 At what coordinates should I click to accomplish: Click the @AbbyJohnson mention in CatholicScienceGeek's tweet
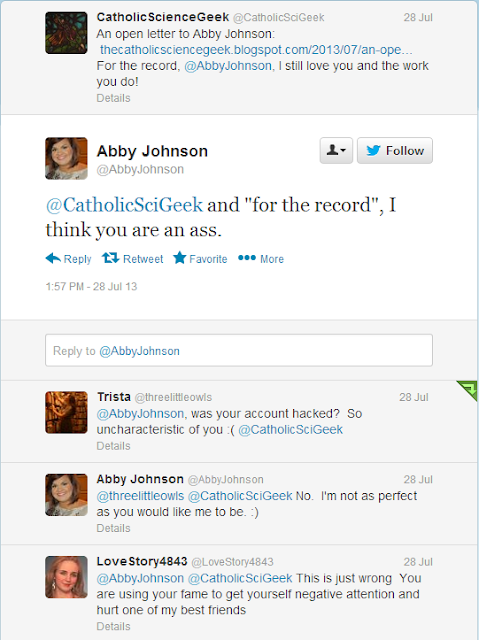(x=228, y=66)
